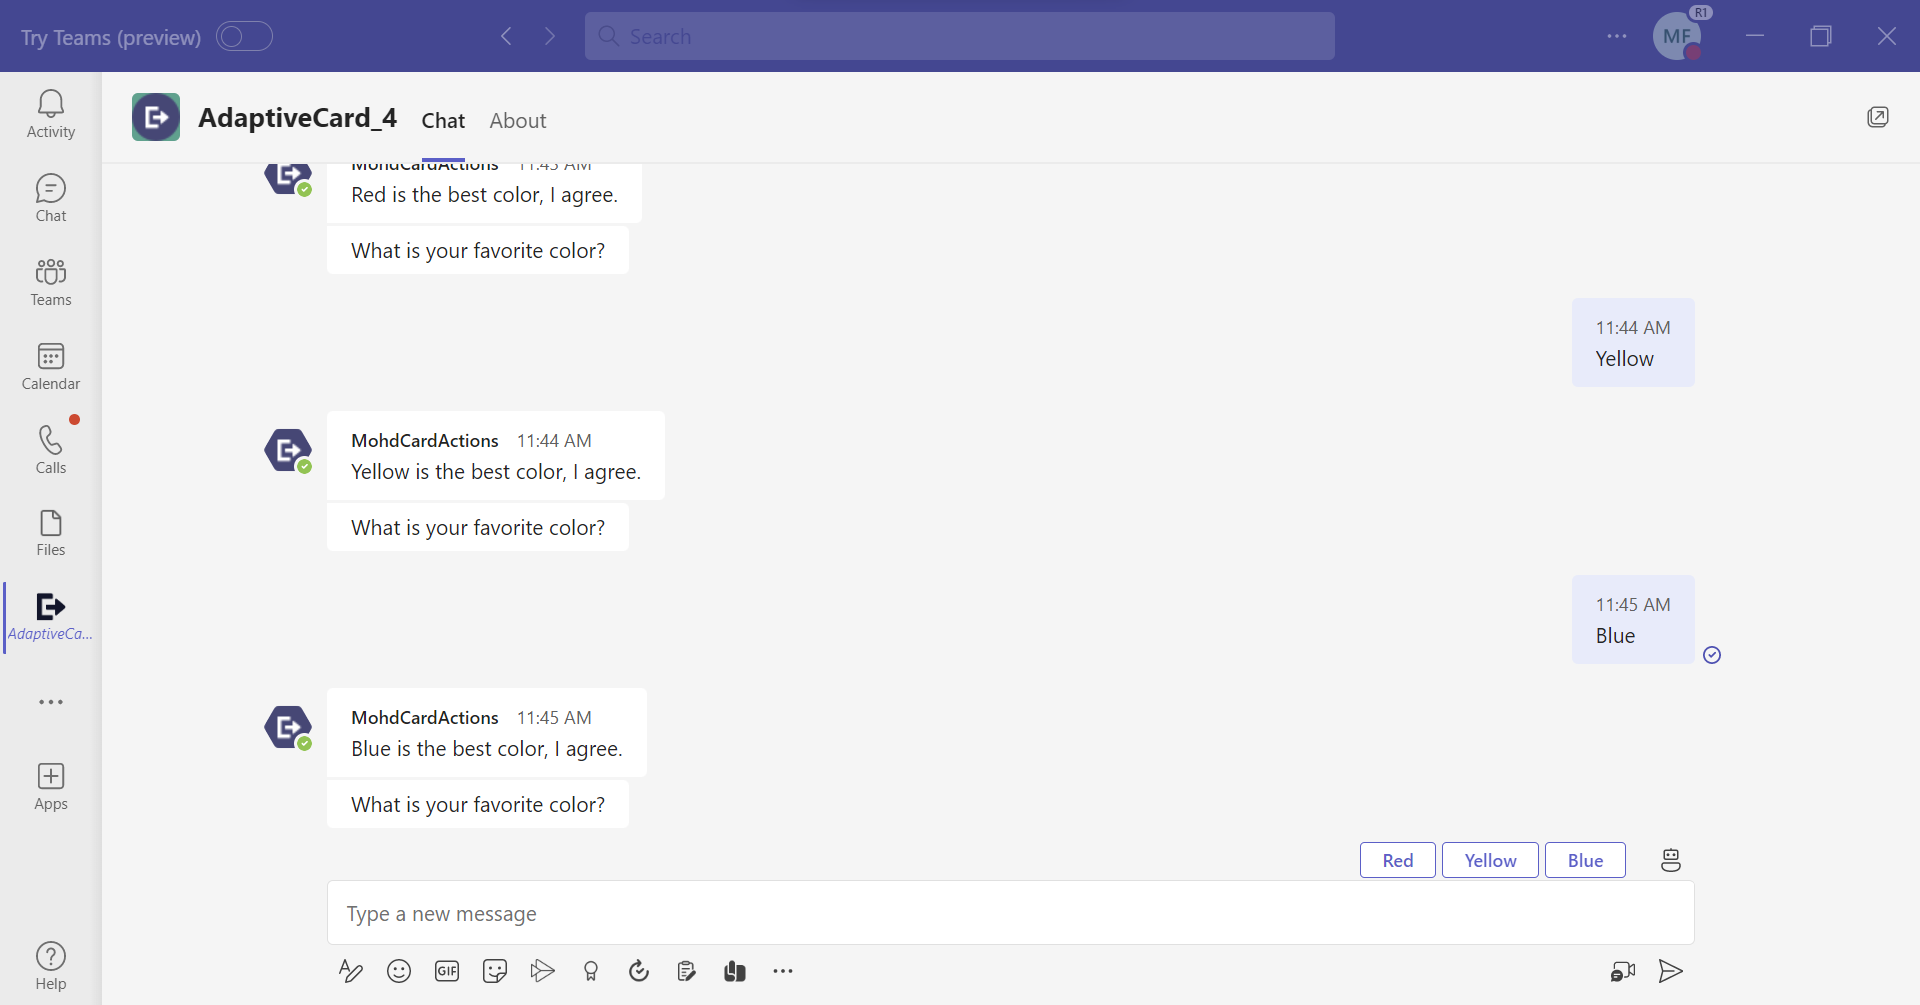The width and height of the screenshot is (1920, 1005).
Task: Open more messaging extensions ellipsis
Action: 783,971
